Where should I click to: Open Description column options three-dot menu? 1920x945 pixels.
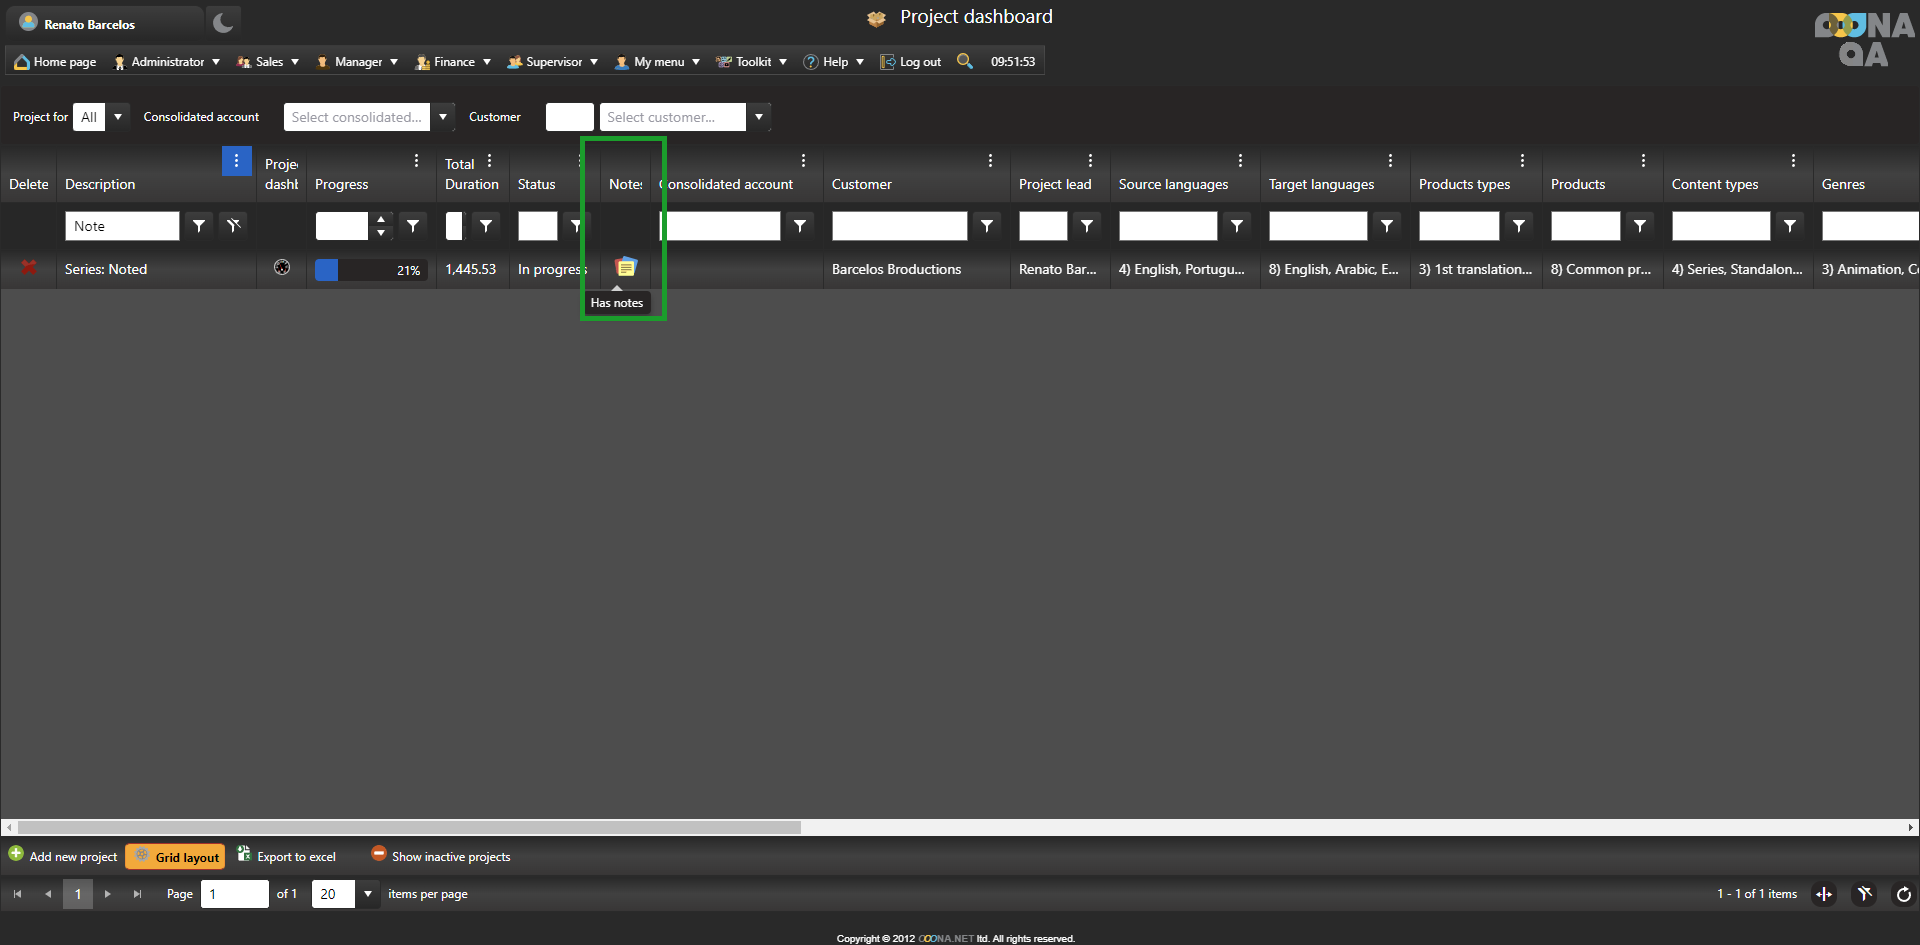[236, 161]
